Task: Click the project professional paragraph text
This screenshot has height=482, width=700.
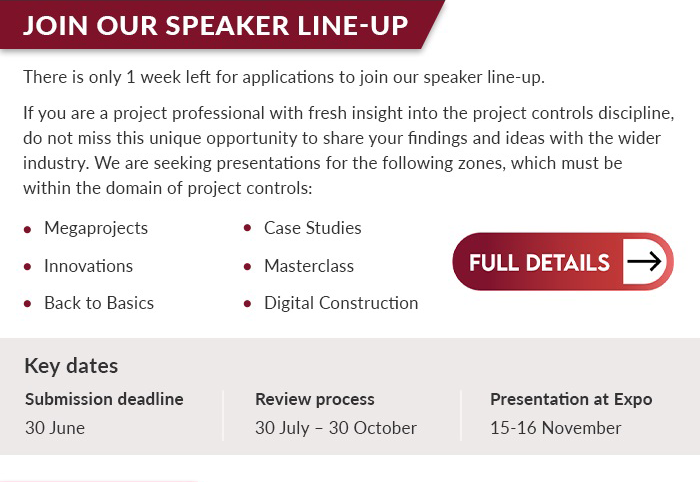Action: [349, 150]
